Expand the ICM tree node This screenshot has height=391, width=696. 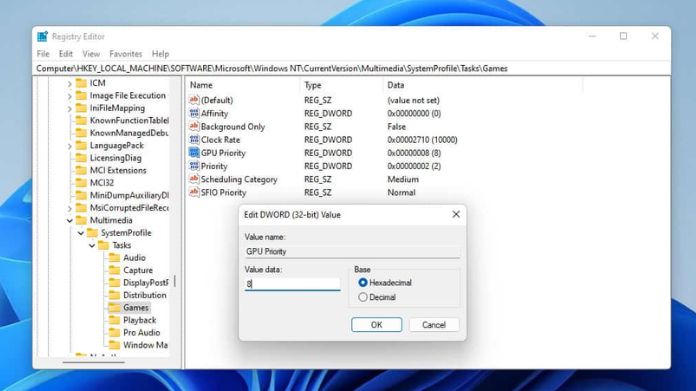click(70, 83)
